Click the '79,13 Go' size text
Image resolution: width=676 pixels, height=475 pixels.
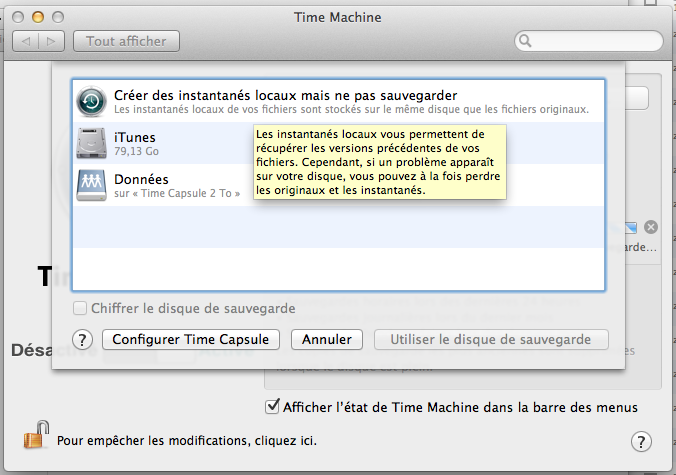[136, 151]
